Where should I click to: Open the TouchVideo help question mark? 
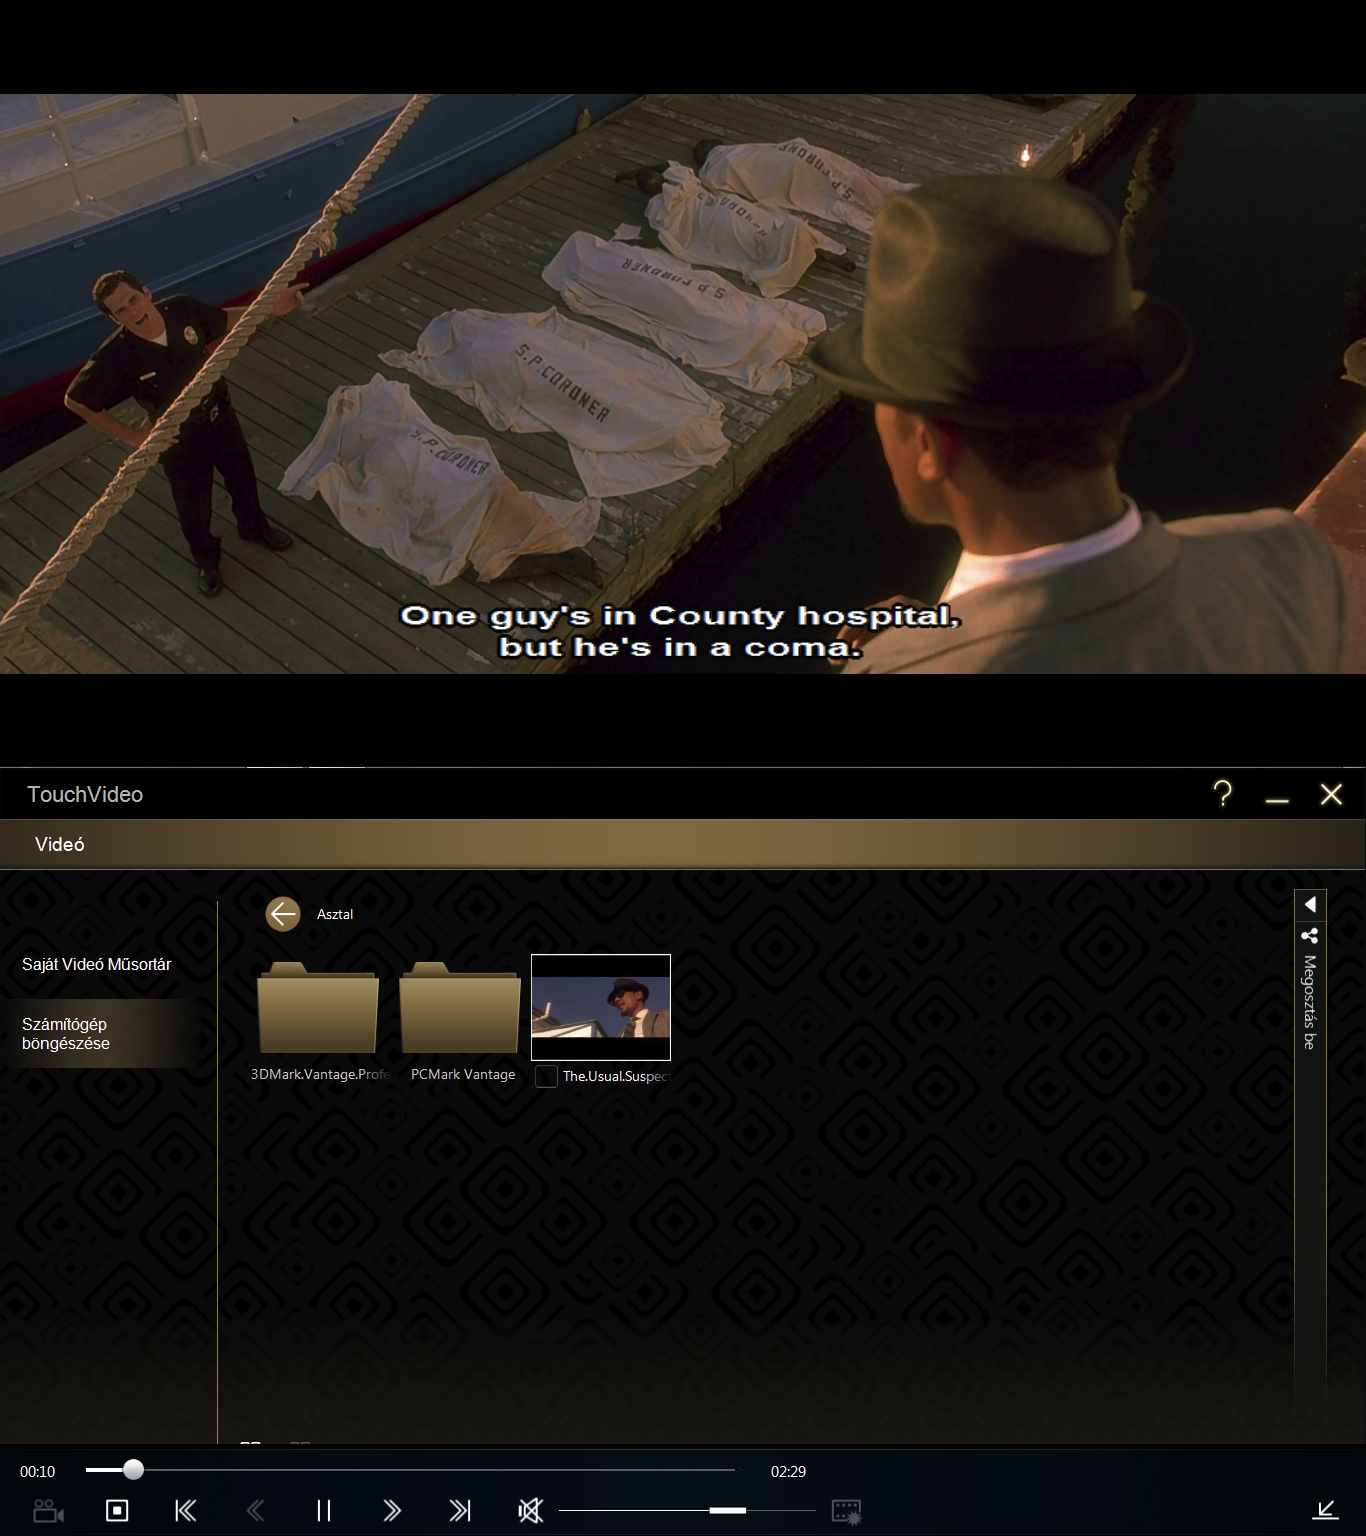[1222, 794]
